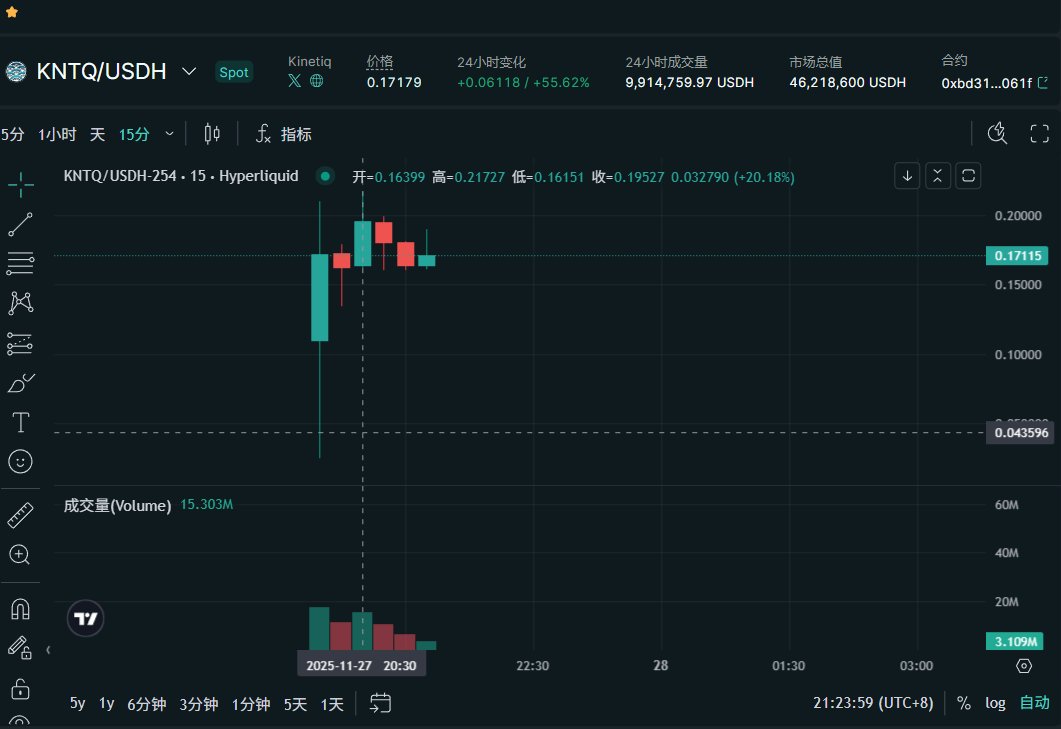Click the 成交量(Volume) indicator label
Image resolution: width=1061 pixels, height=729 pixels.
[117, 506]
